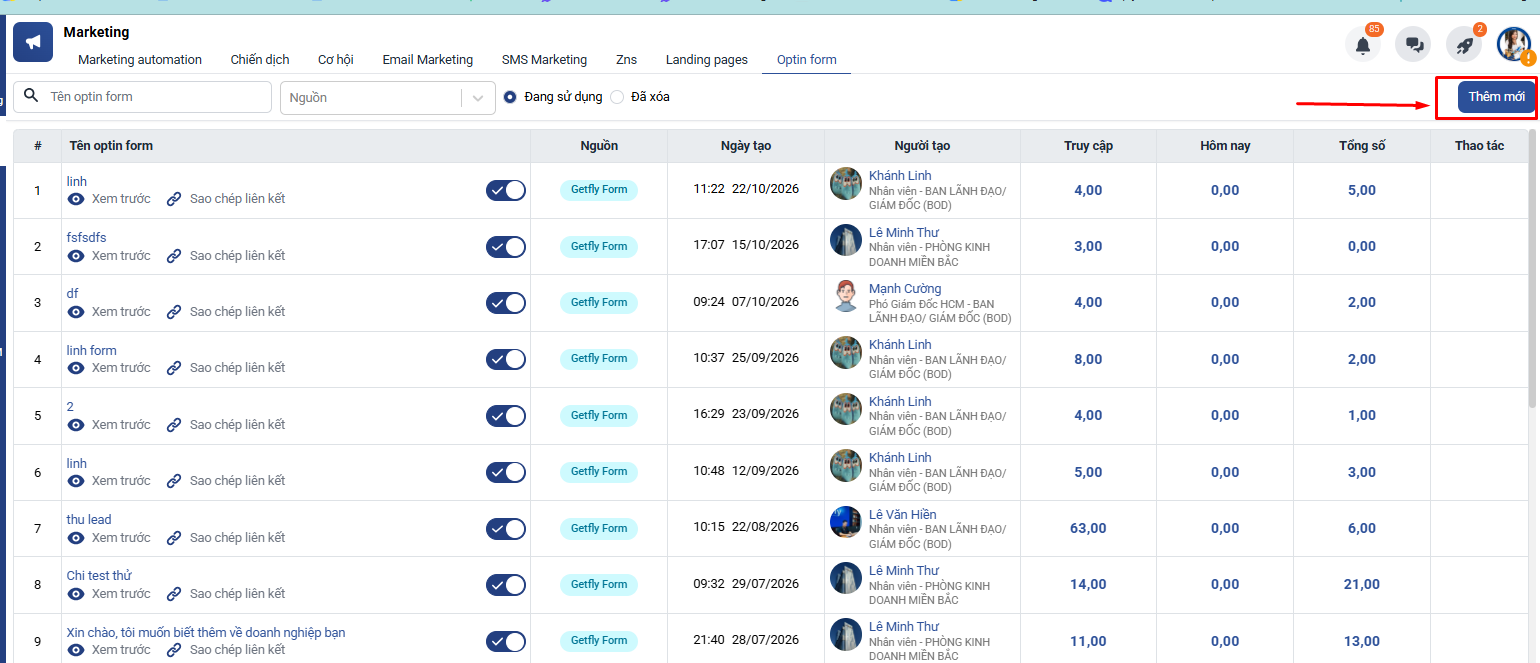Click Lê Văn Hiển's avatar
This screenshot has height=663, width=1540.
(846, 522)
